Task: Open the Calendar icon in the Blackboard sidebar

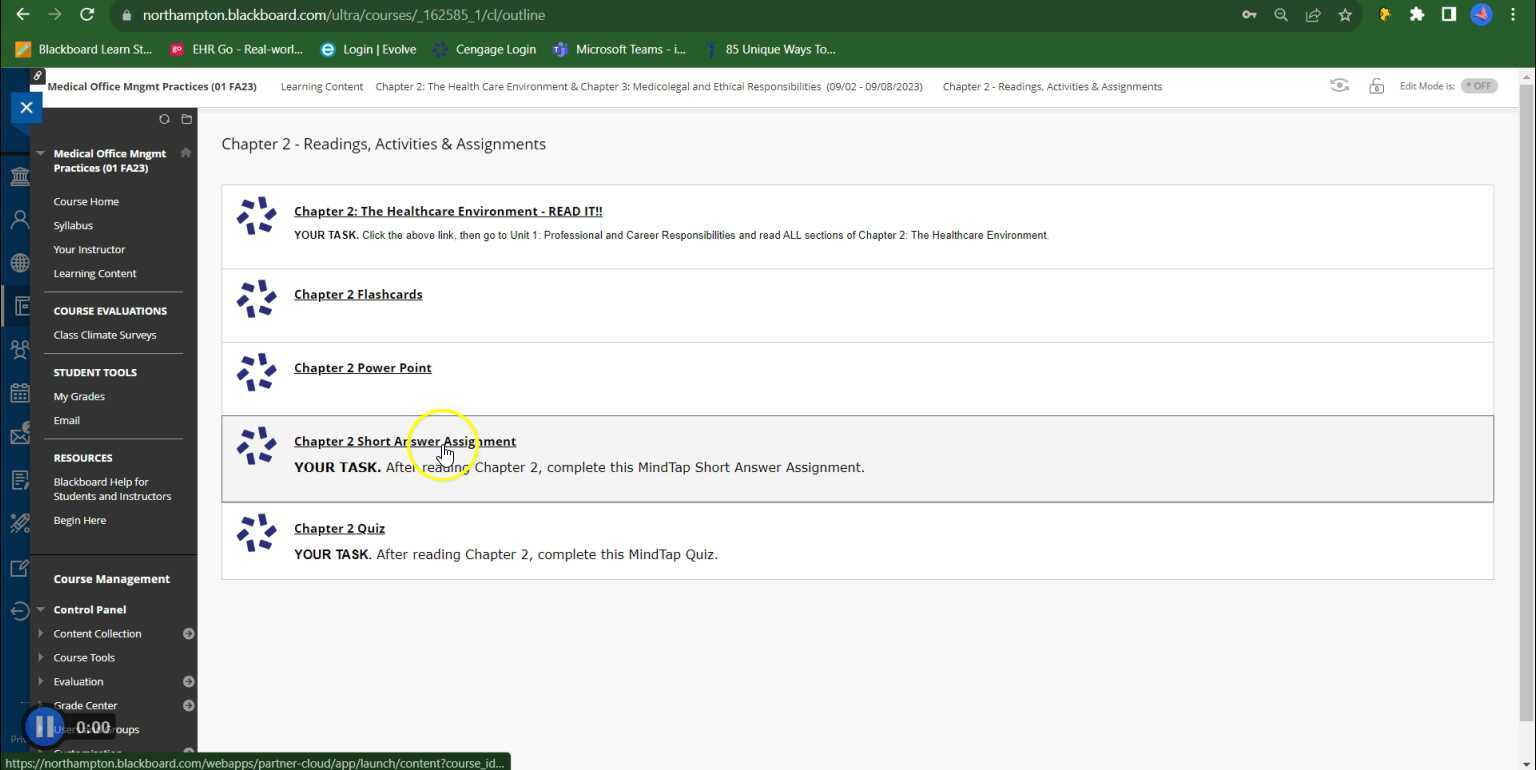Action: pos(20,392)
